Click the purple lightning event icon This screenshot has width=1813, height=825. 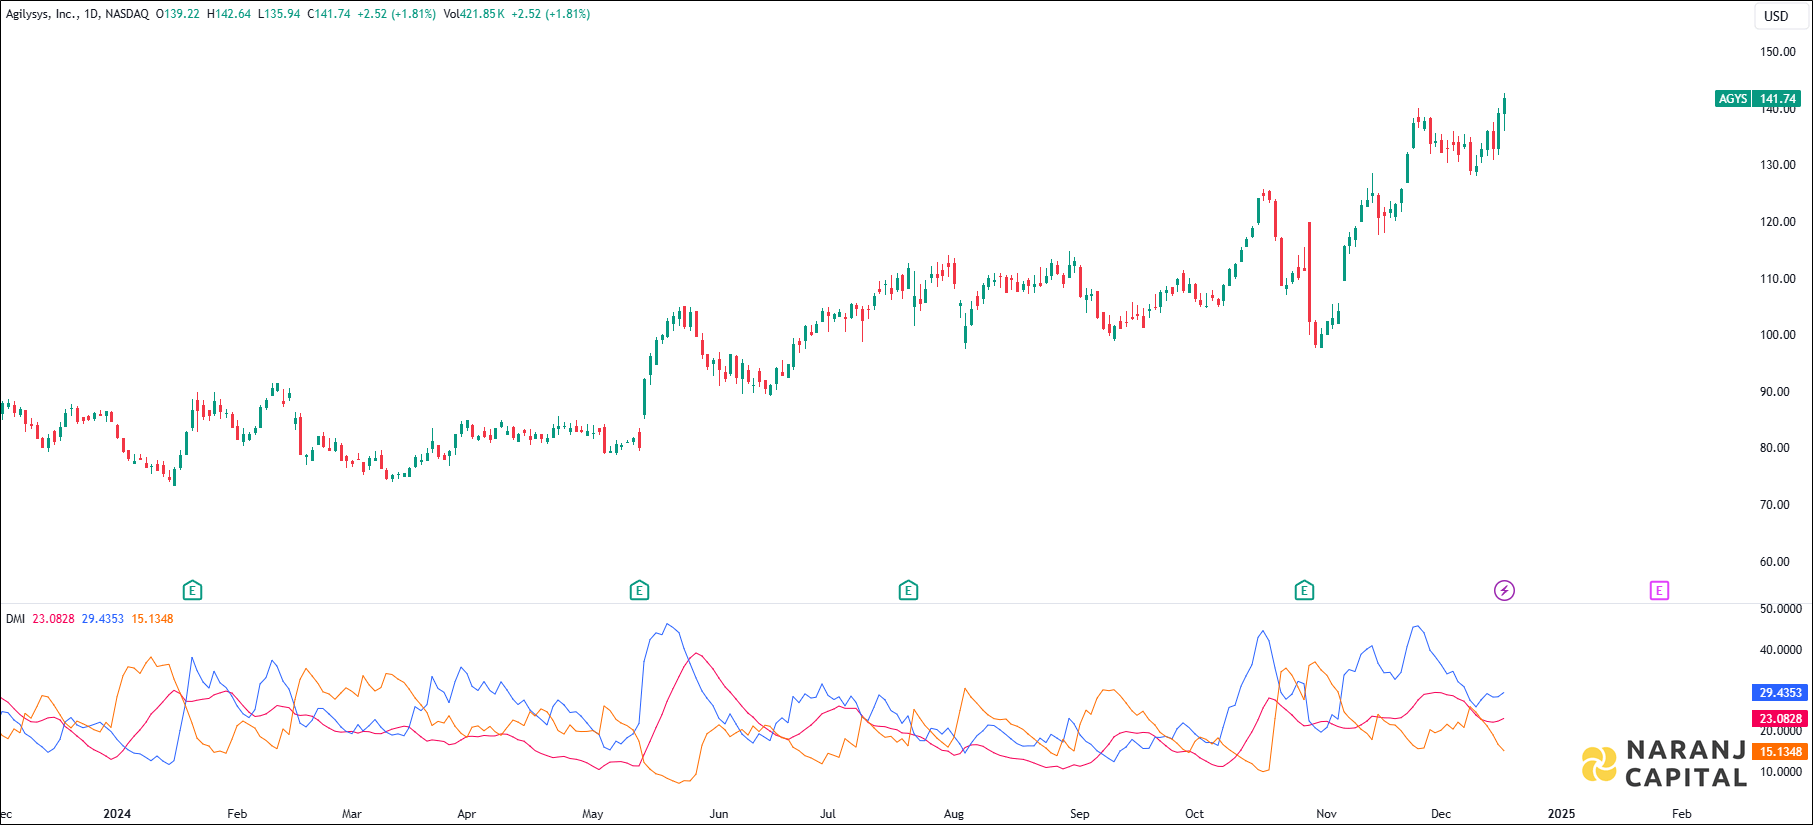coord(1504,590)
